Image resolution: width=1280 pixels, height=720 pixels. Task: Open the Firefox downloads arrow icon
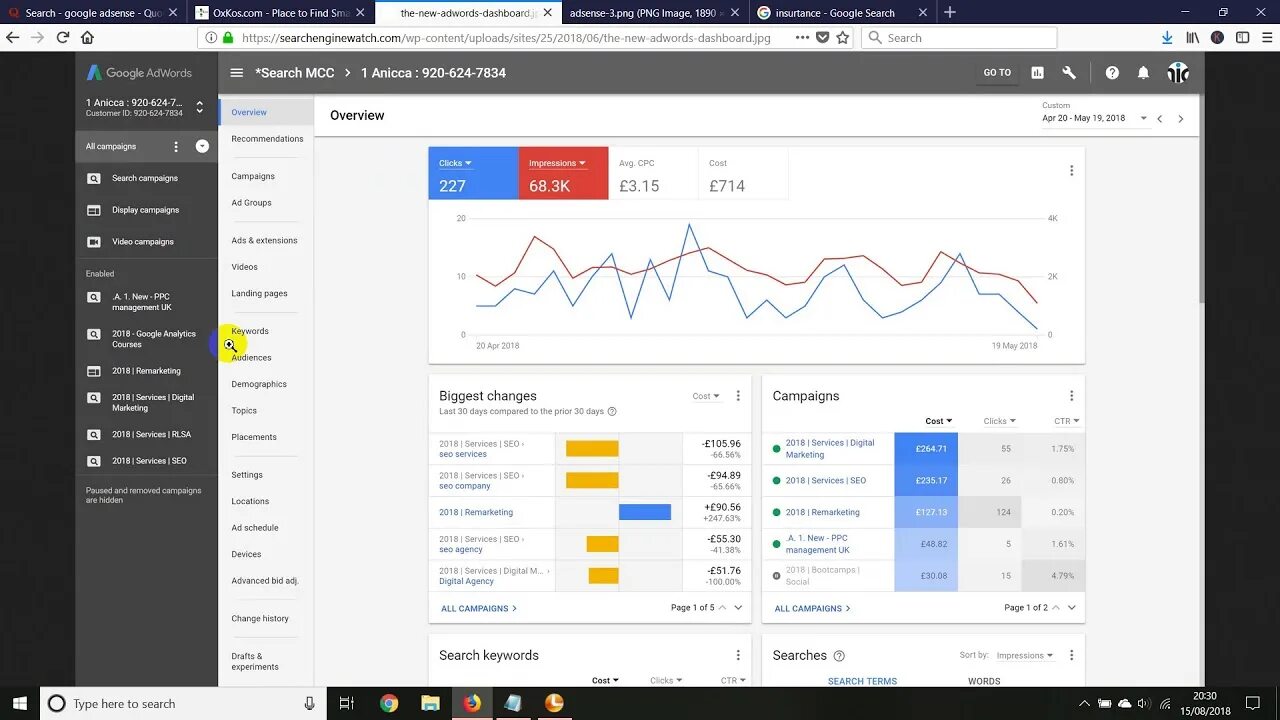click(1167, 37)
